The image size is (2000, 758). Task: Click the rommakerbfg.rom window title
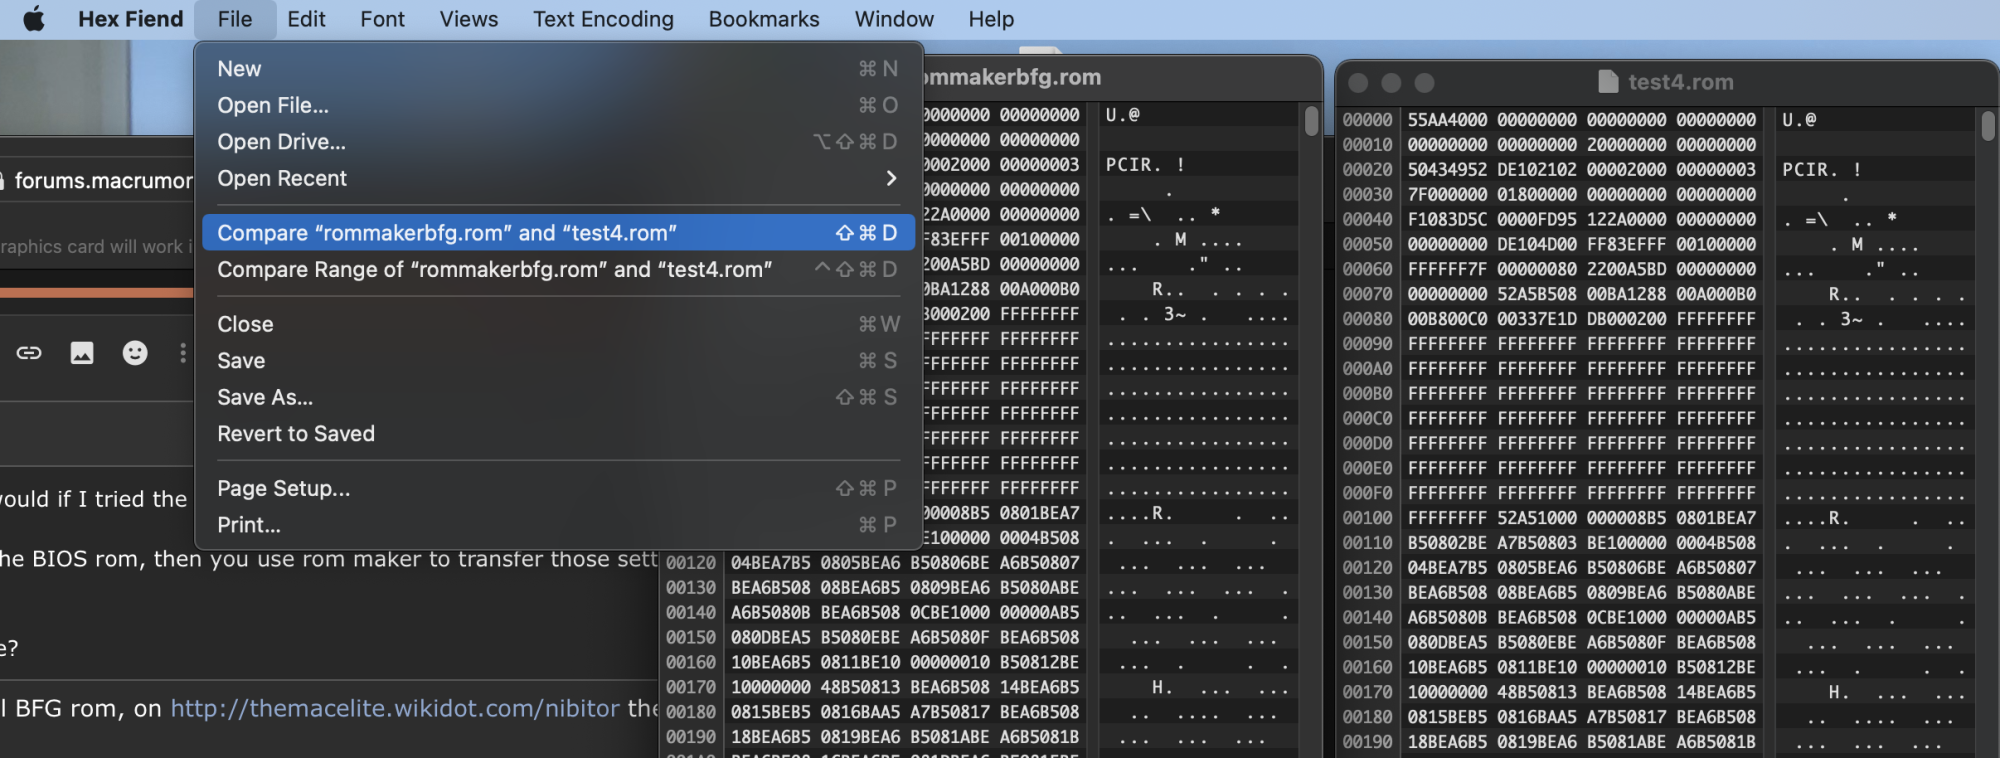[x=1011, y=77]
